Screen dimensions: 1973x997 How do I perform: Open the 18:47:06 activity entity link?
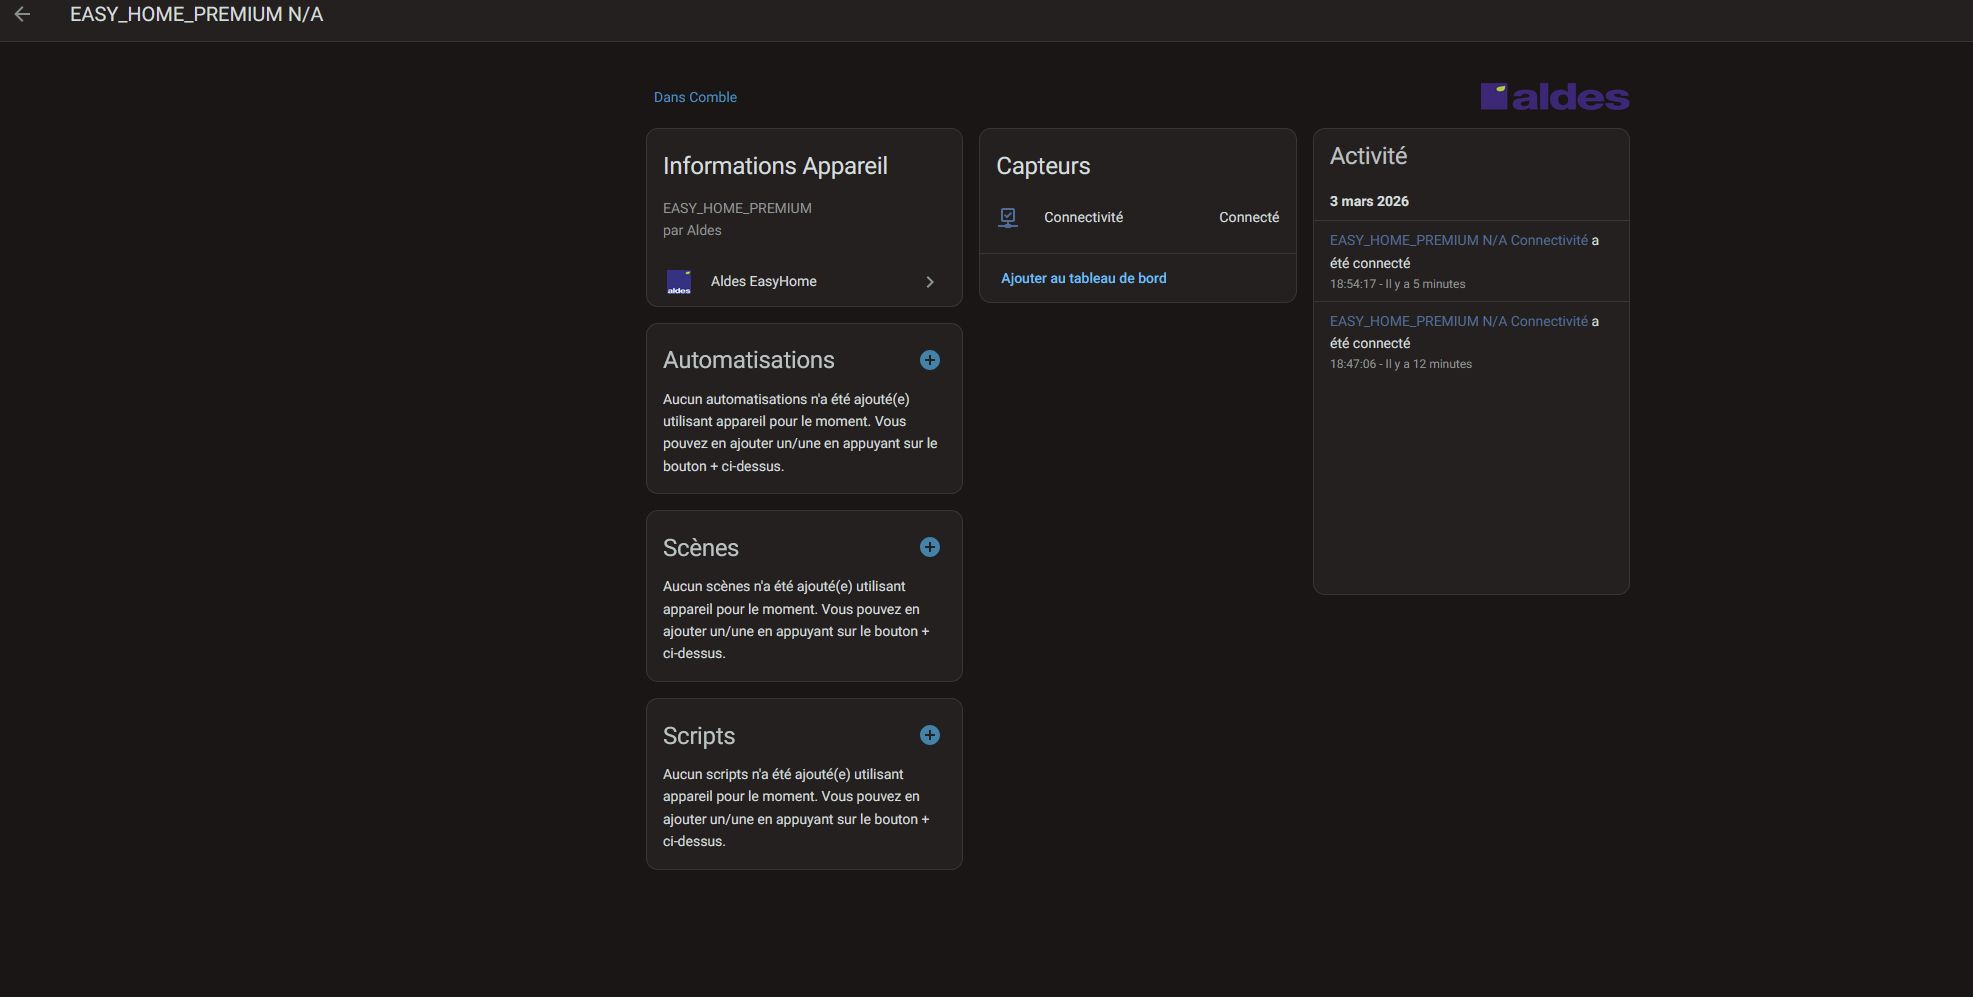pos(1458,321)
